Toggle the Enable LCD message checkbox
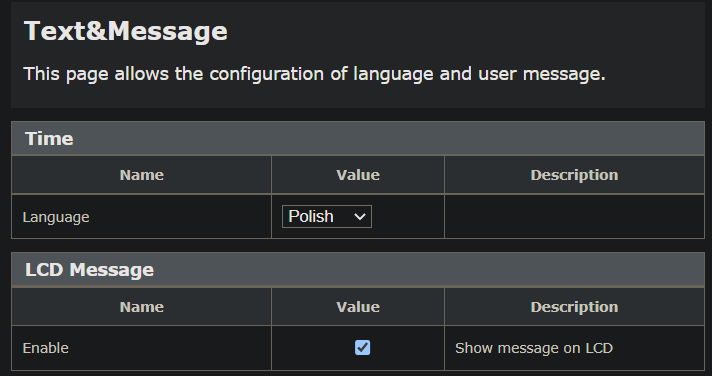The width and height of the screenshot is (712, 376). click(x=362, y=348)
